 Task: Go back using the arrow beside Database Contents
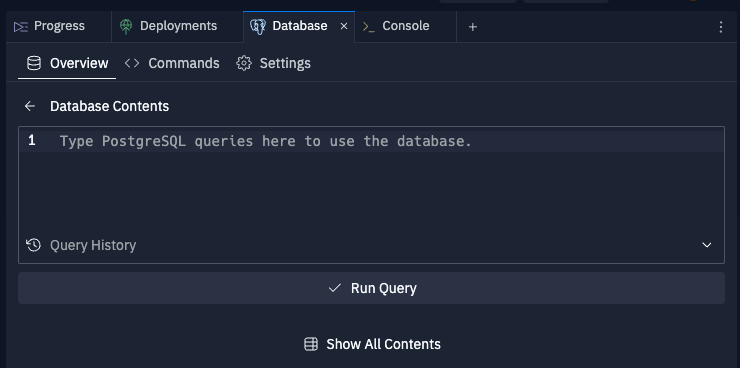point(30,106)
